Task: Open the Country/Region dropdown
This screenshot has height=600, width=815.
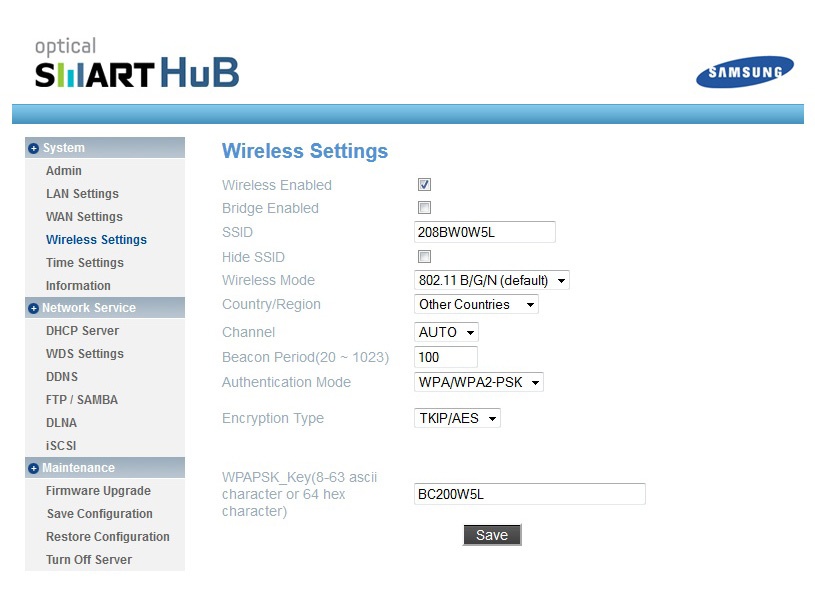Action: (476, 304)
